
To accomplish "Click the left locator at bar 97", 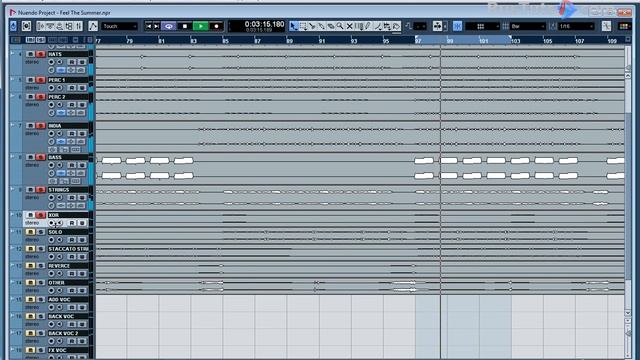I will click(417, 38).
